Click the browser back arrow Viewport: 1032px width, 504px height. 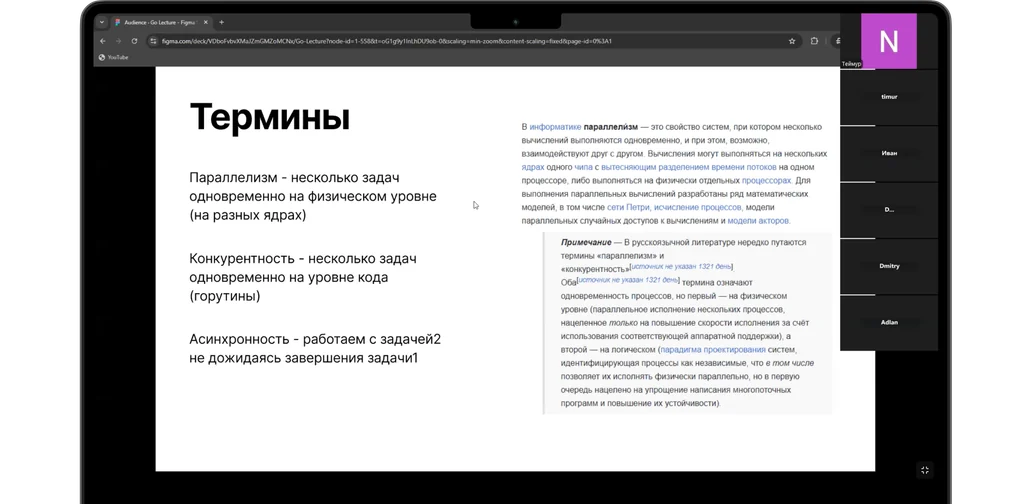coord(102,41)
